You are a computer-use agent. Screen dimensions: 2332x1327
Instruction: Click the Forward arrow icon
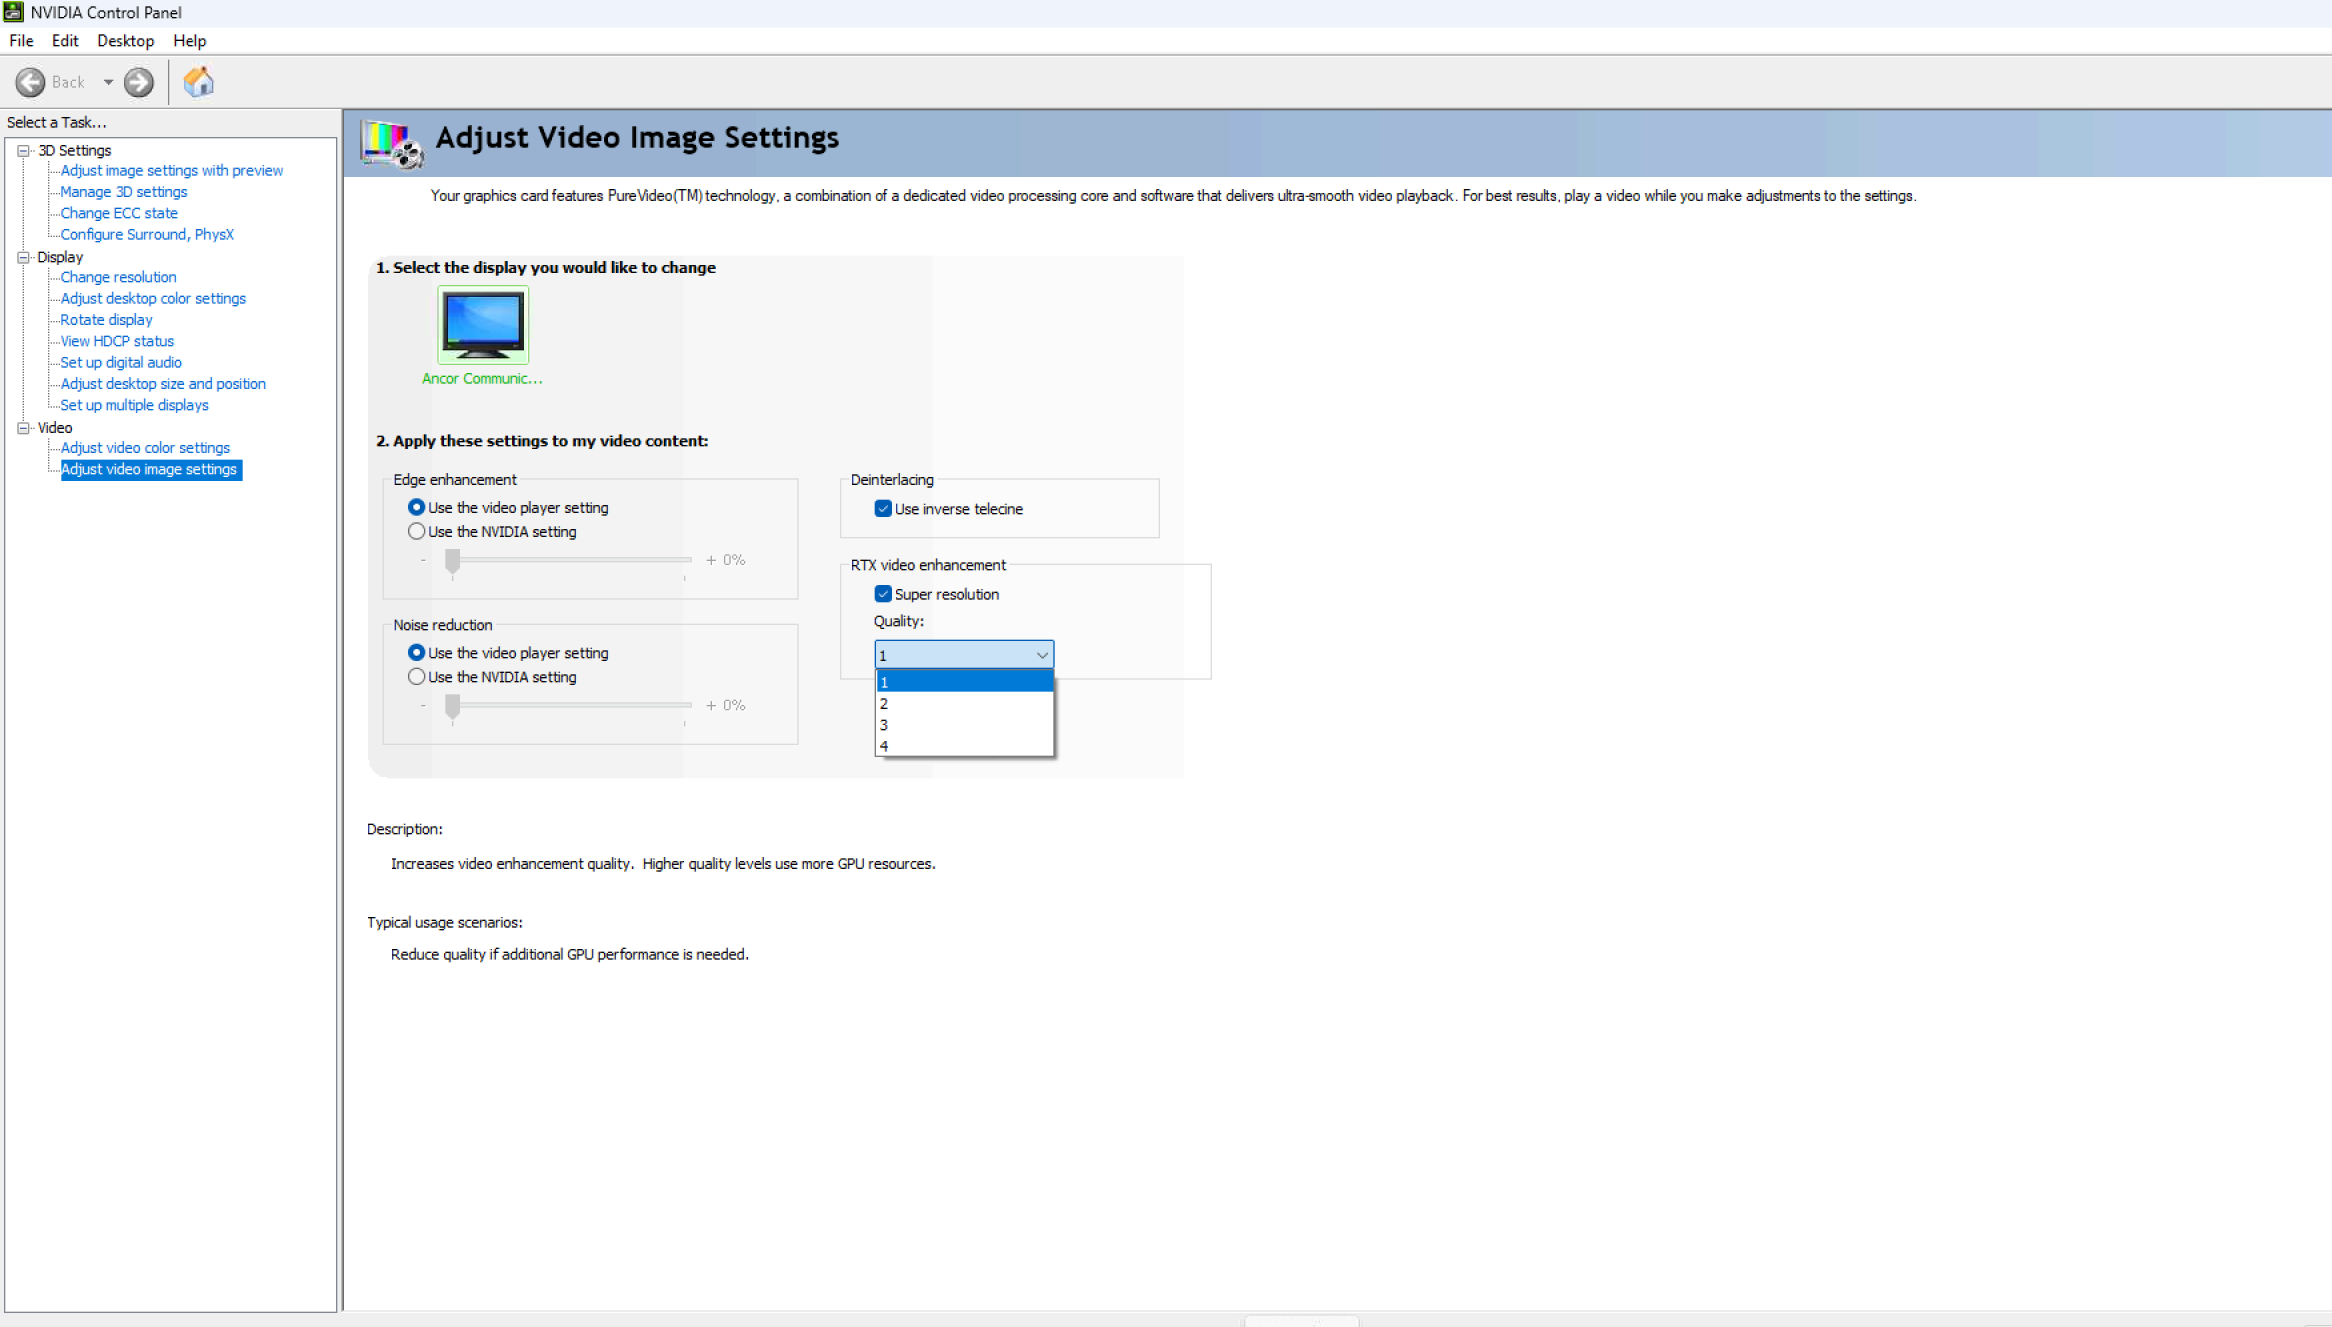139,82
